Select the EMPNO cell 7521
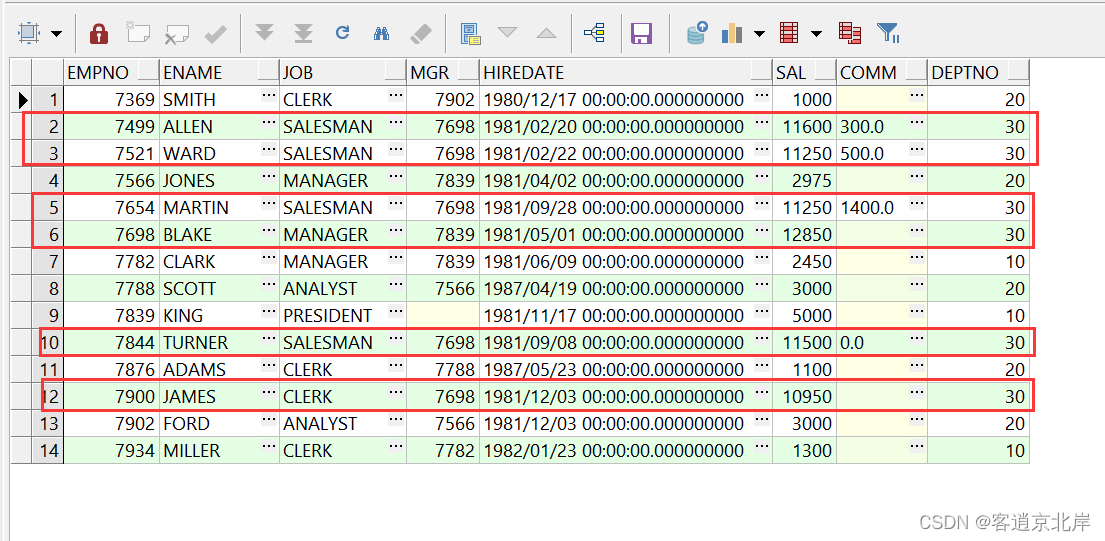The height and width of the screenshot is (541, 1105). [111, 154]
